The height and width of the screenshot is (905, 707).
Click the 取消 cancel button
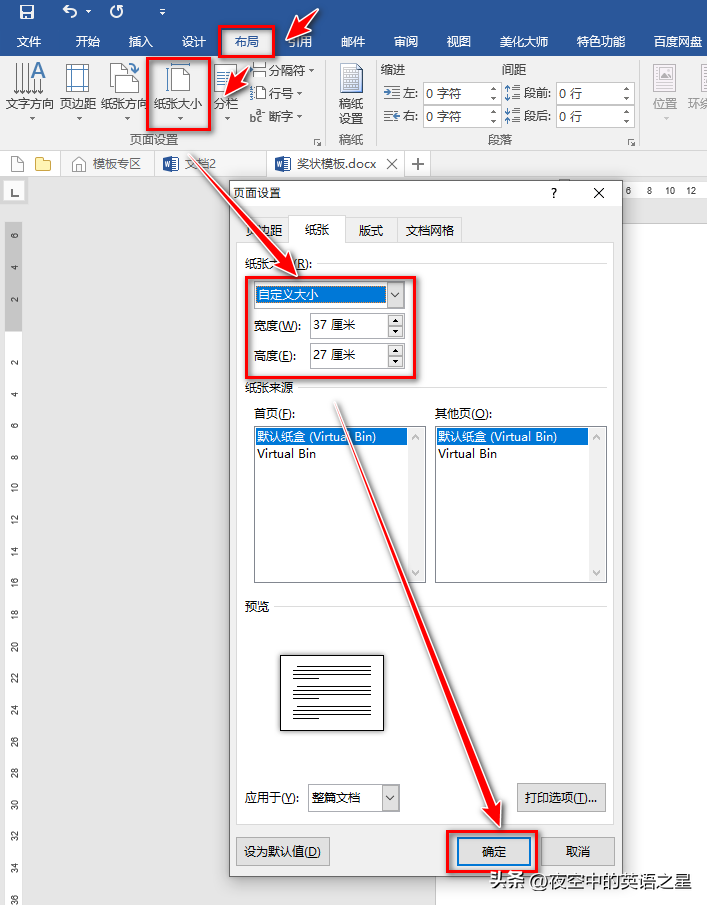tap(578, 851)
